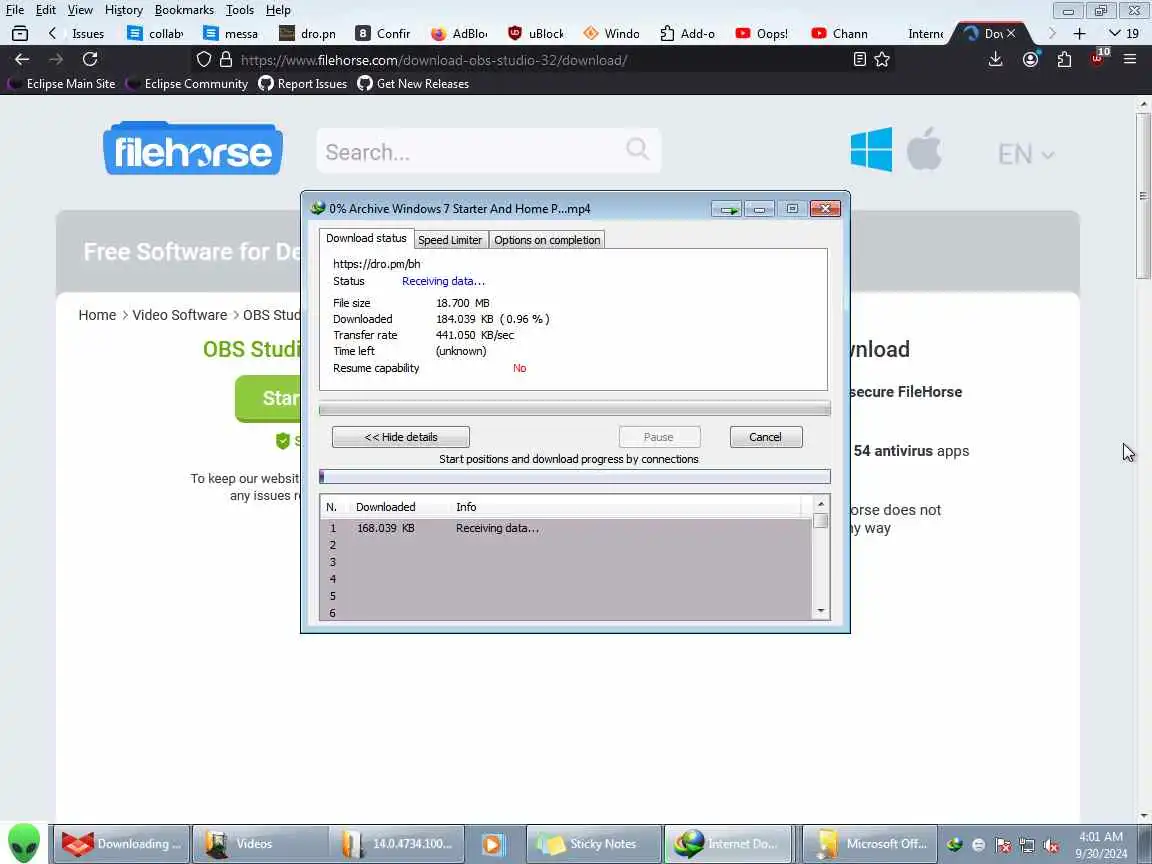Go back with the browser back arrow
The height and width of the screenshot is (864, 1152).
[x=22, y=60]
